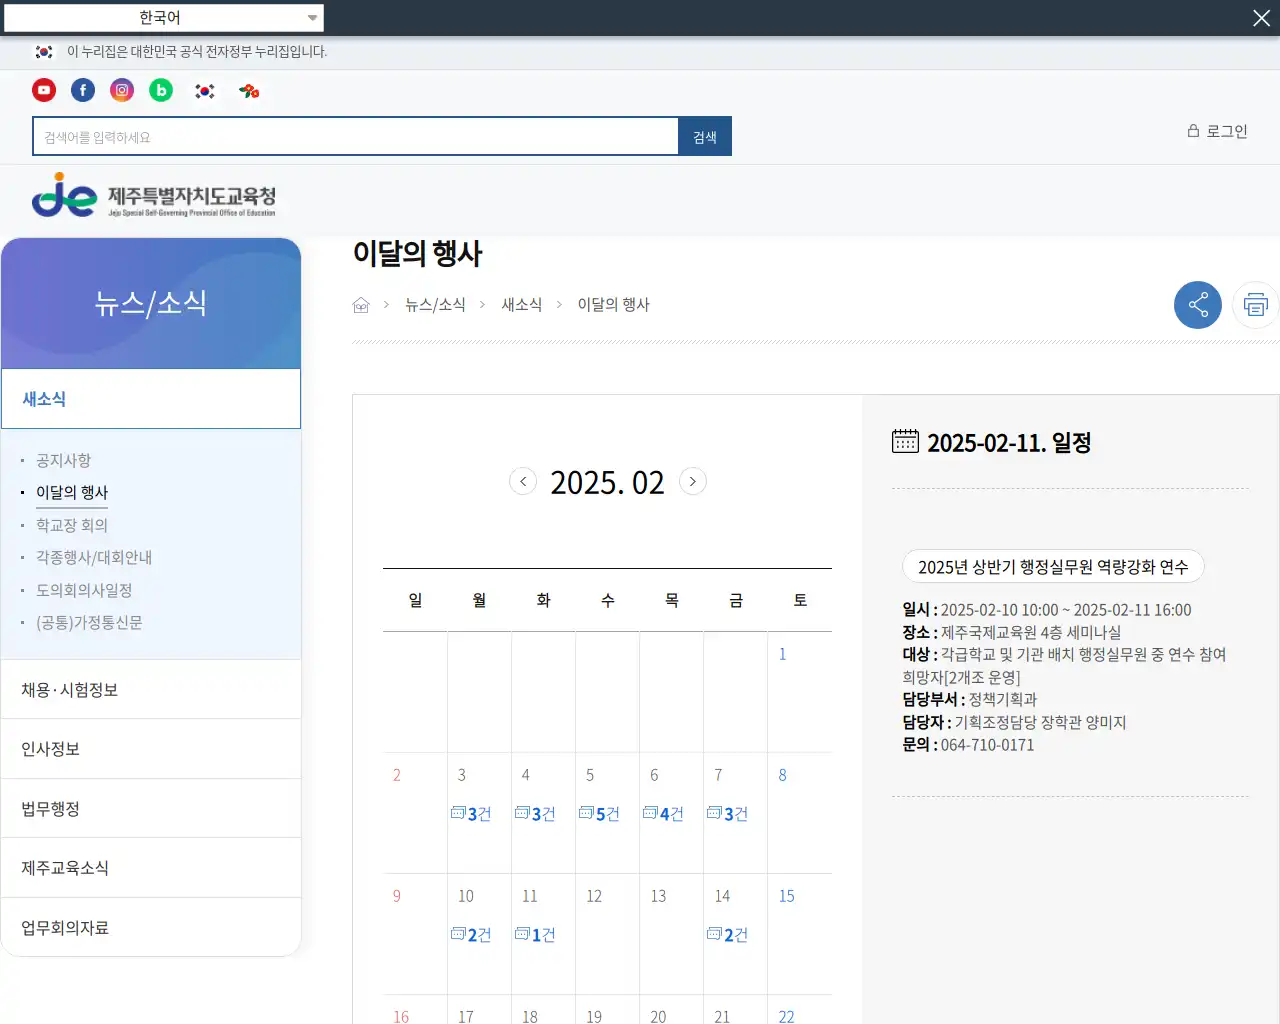Select 이달의 행사 in sidebar

pyautogui.click(x=72, y=492)
